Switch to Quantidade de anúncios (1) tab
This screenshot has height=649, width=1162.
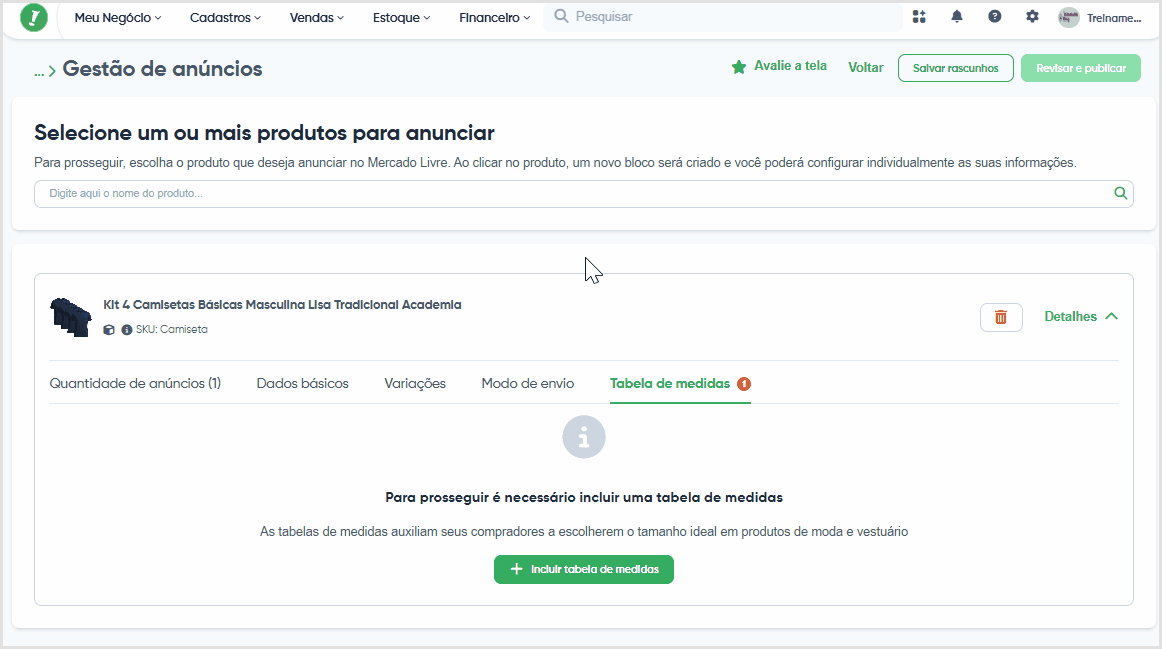coord(135,384)
